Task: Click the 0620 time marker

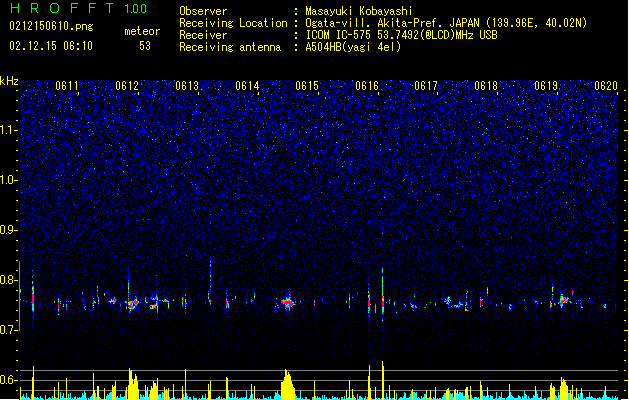Action: [x=606, y=86]
